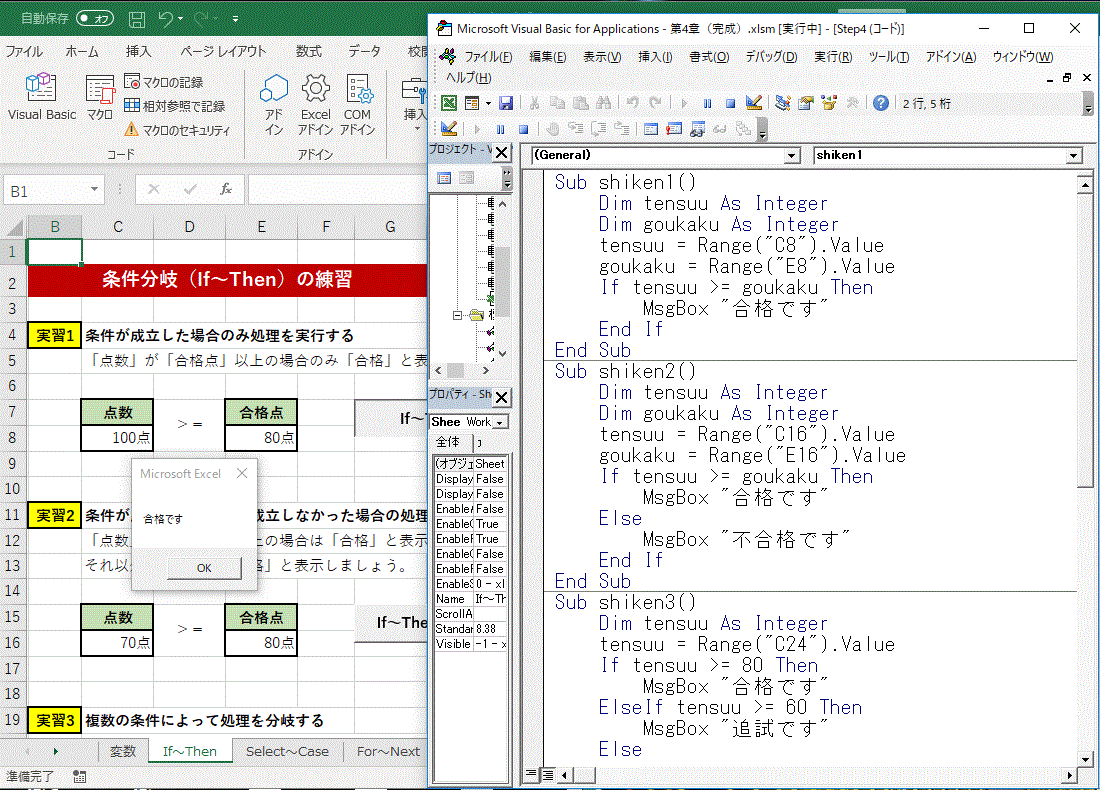Image resolution: width=1100 pixels, height=790 pixels.
Task: Click the Visual Basic button in Excel ribbon
Action: (41, 97)
